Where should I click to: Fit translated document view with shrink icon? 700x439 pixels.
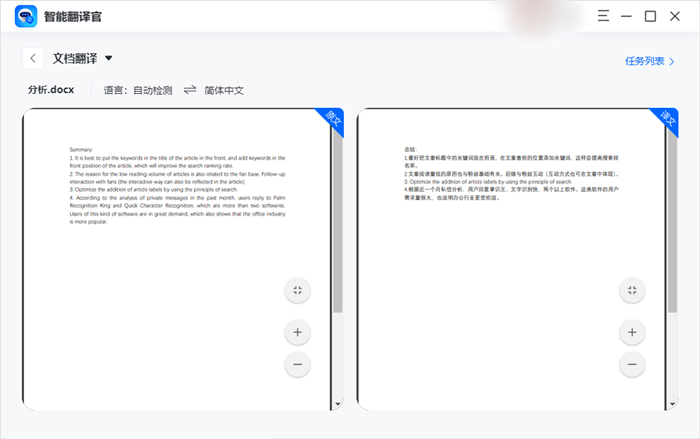(x=631, y=290)
